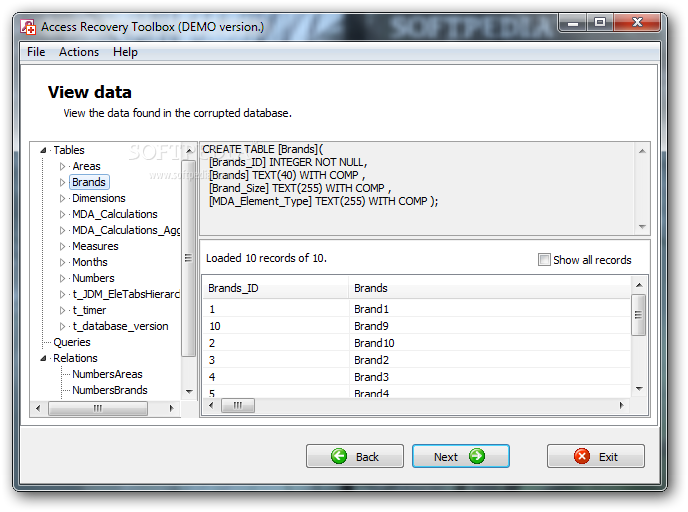Select the Brands_ID cell with value 10
The width and height of the screenshot is (688, 512).
coord(276,326)
